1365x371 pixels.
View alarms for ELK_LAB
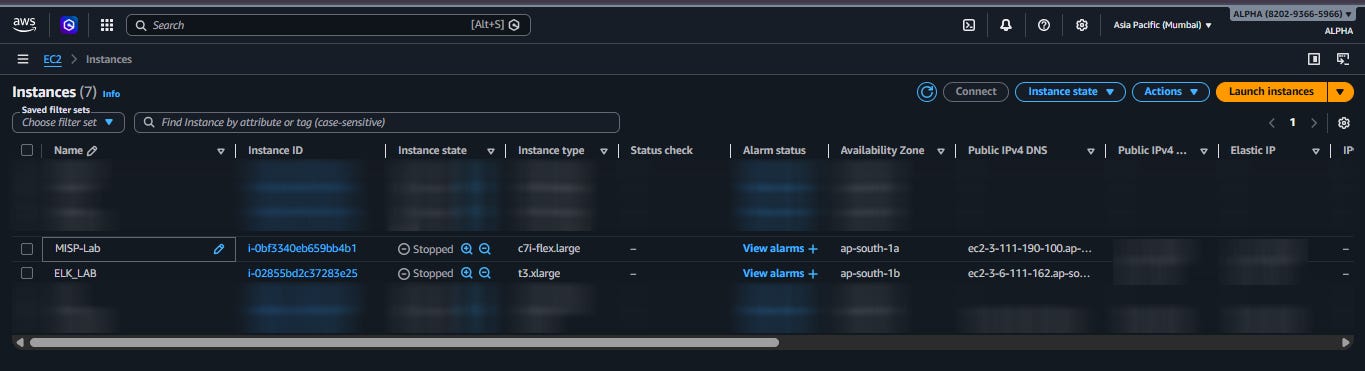pyautogui.click(x=774, y=273)
